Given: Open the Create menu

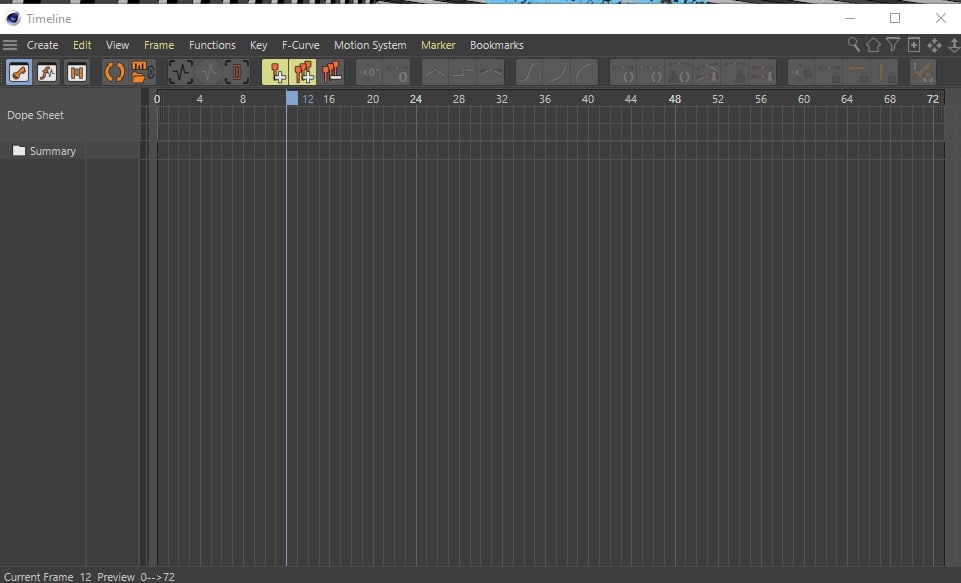Looking at the screenshot, I should [42, 45].
